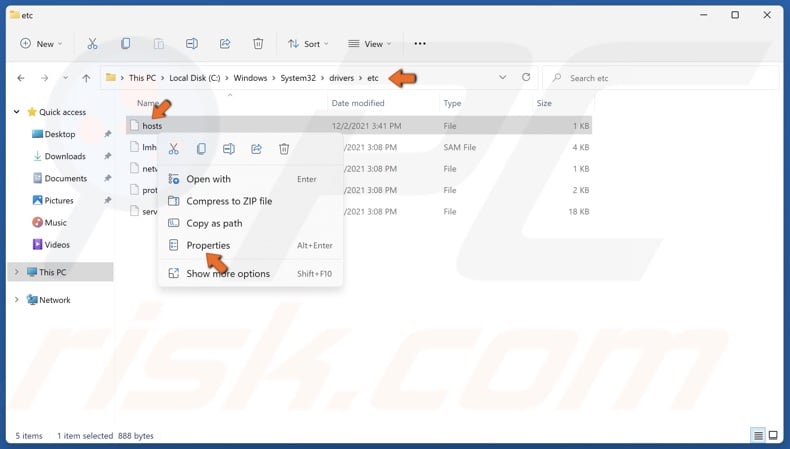The height and width of the screenshot is (449, 790).
Task: Maximize the etc window
Action: pos(735,15)
